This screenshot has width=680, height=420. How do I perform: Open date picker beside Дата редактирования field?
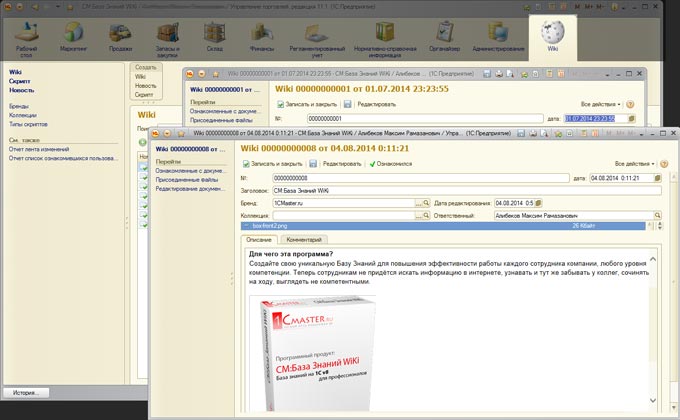tap(538, 203)
